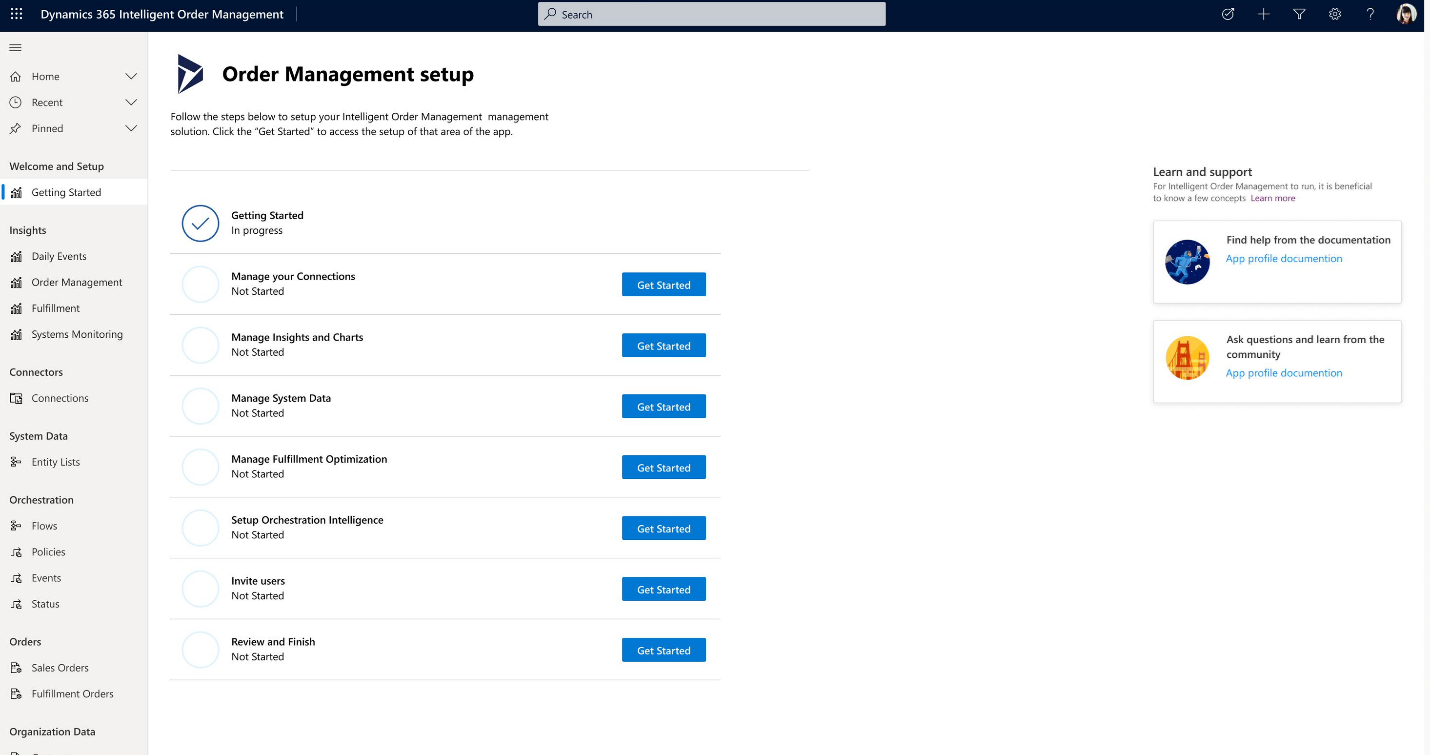
Task: Check the Manage your Connections step circle
Action: pos(200,284)
